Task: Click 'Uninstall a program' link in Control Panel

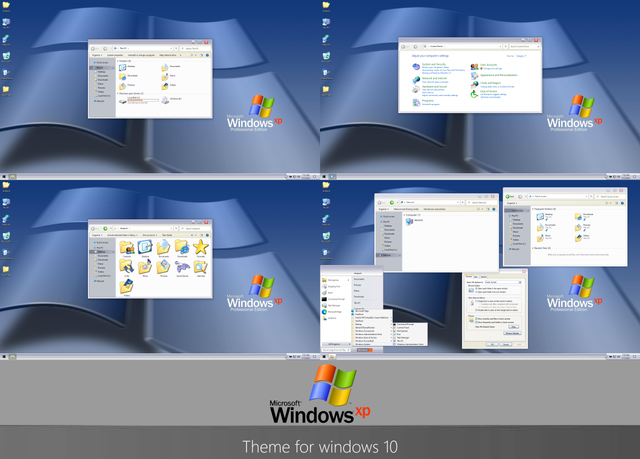Action: 431,104
